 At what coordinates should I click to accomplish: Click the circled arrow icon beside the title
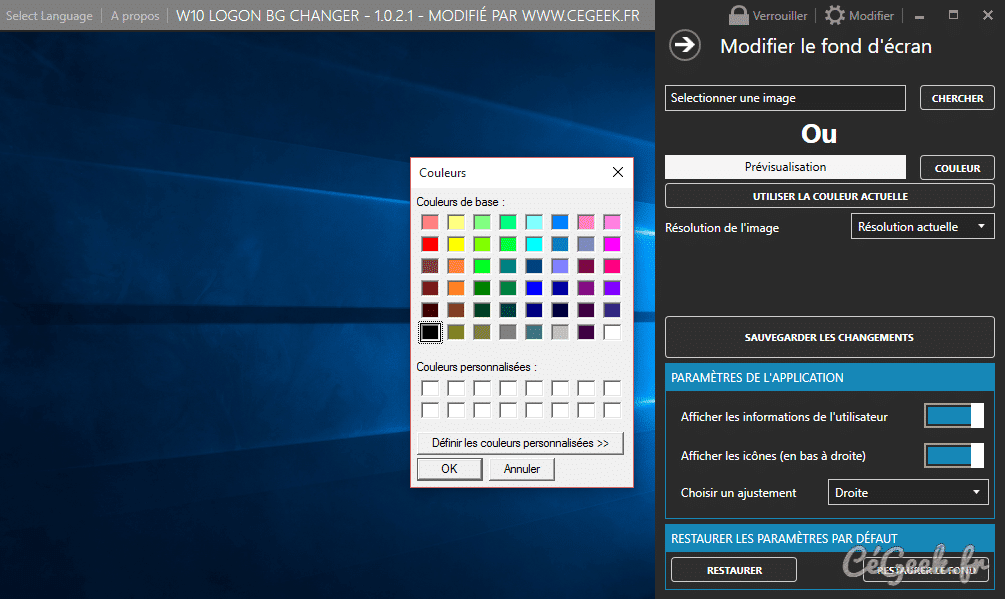point(685,45)
